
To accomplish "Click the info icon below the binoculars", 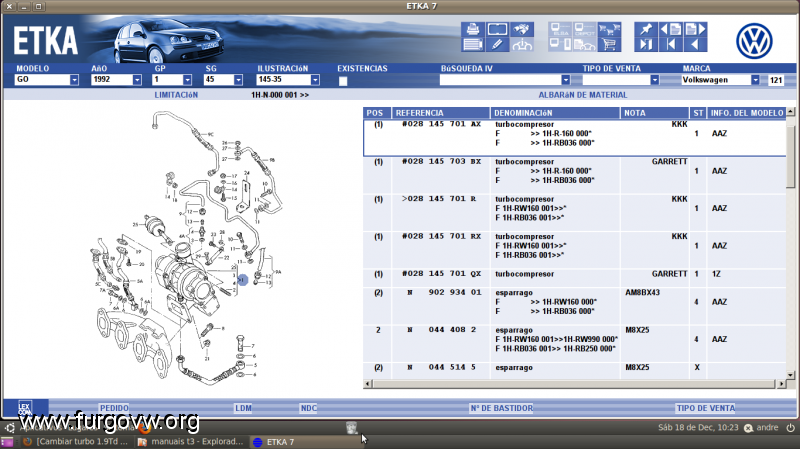I will [522, 44].
